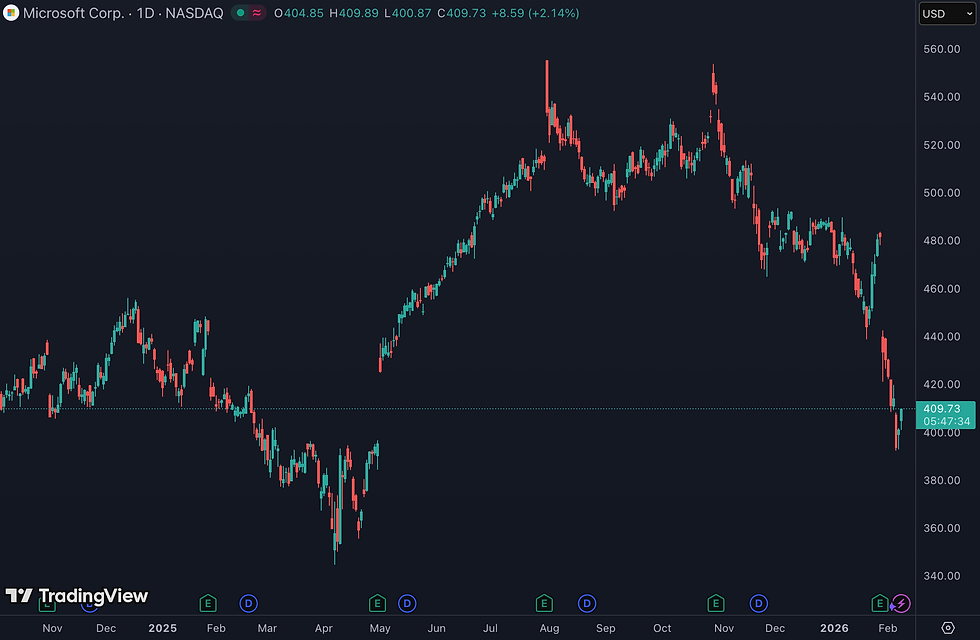This screenshot has height=640, width=980.
Task: Toggle the pink approximate-data indicator
Action: pyautogui.click(x=257, y=13)
